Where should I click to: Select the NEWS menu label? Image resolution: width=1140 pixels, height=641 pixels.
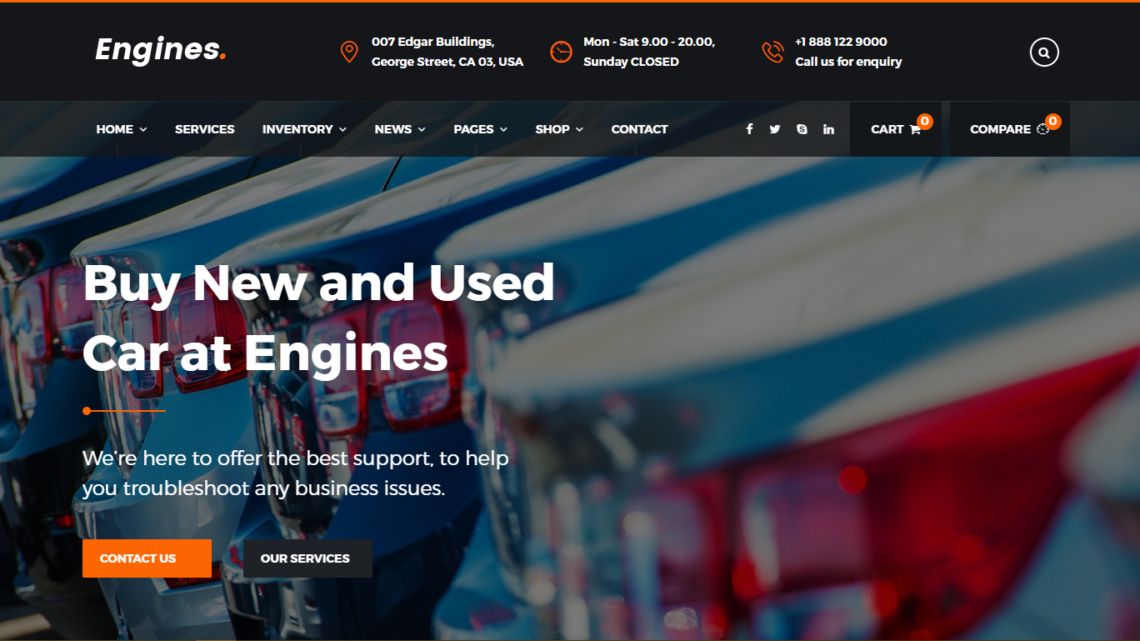coord(393,129)
